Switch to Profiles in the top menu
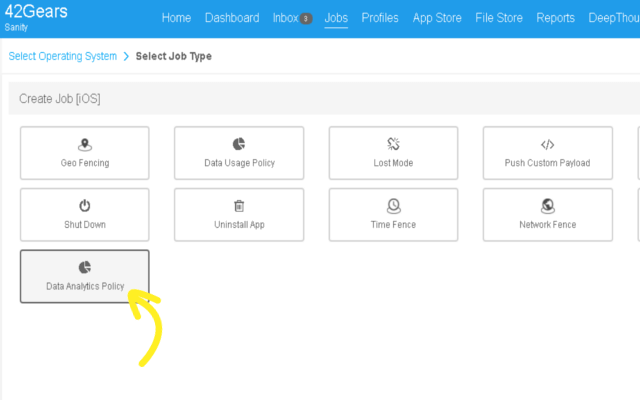Screen dimensions: 640x400 click(380, 18)
